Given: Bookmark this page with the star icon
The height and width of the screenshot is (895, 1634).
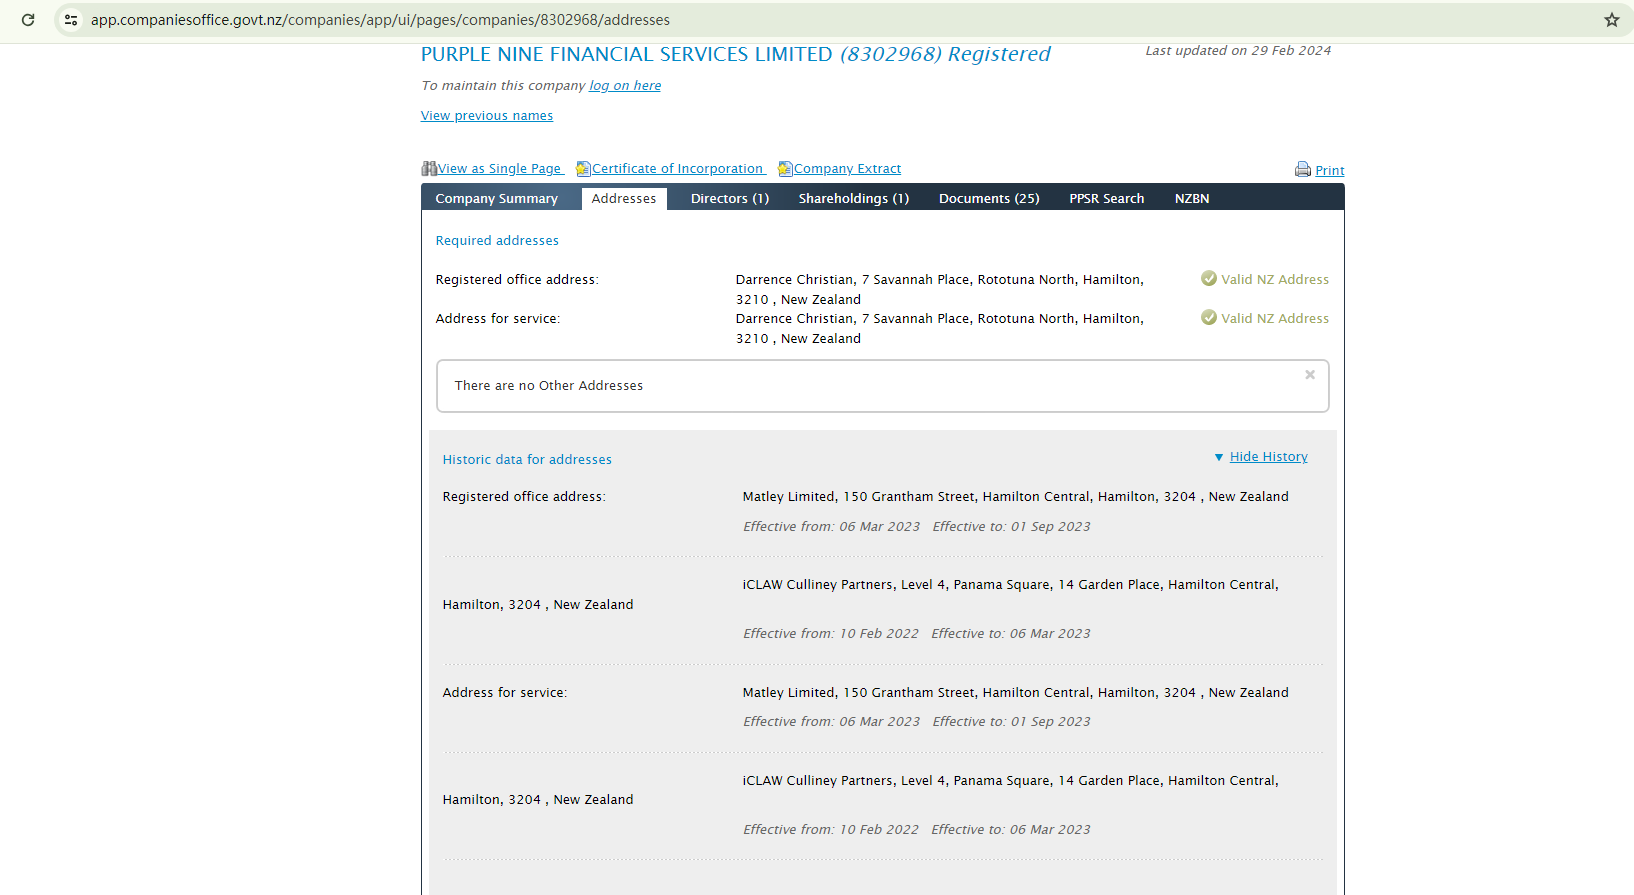Looking at the screenshot, I should pyautogui.click(x=1612, y=20).
